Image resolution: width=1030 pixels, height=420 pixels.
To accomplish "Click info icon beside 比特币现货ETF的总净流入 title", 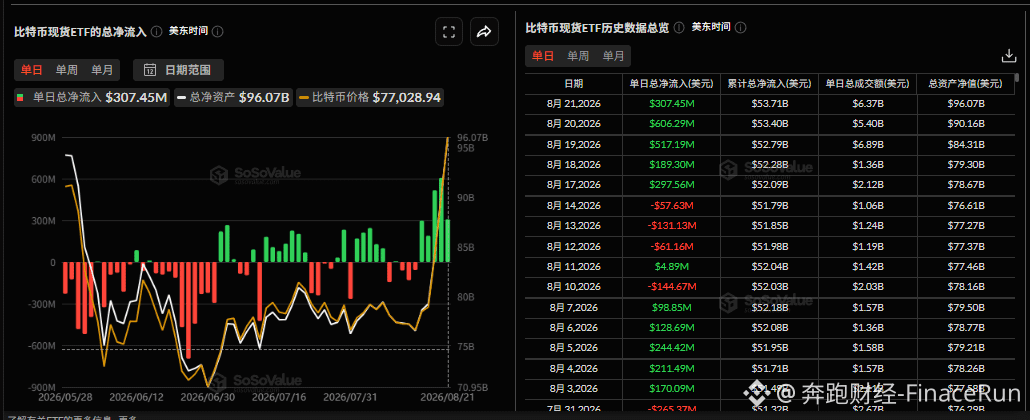I will tap(156, 31).
